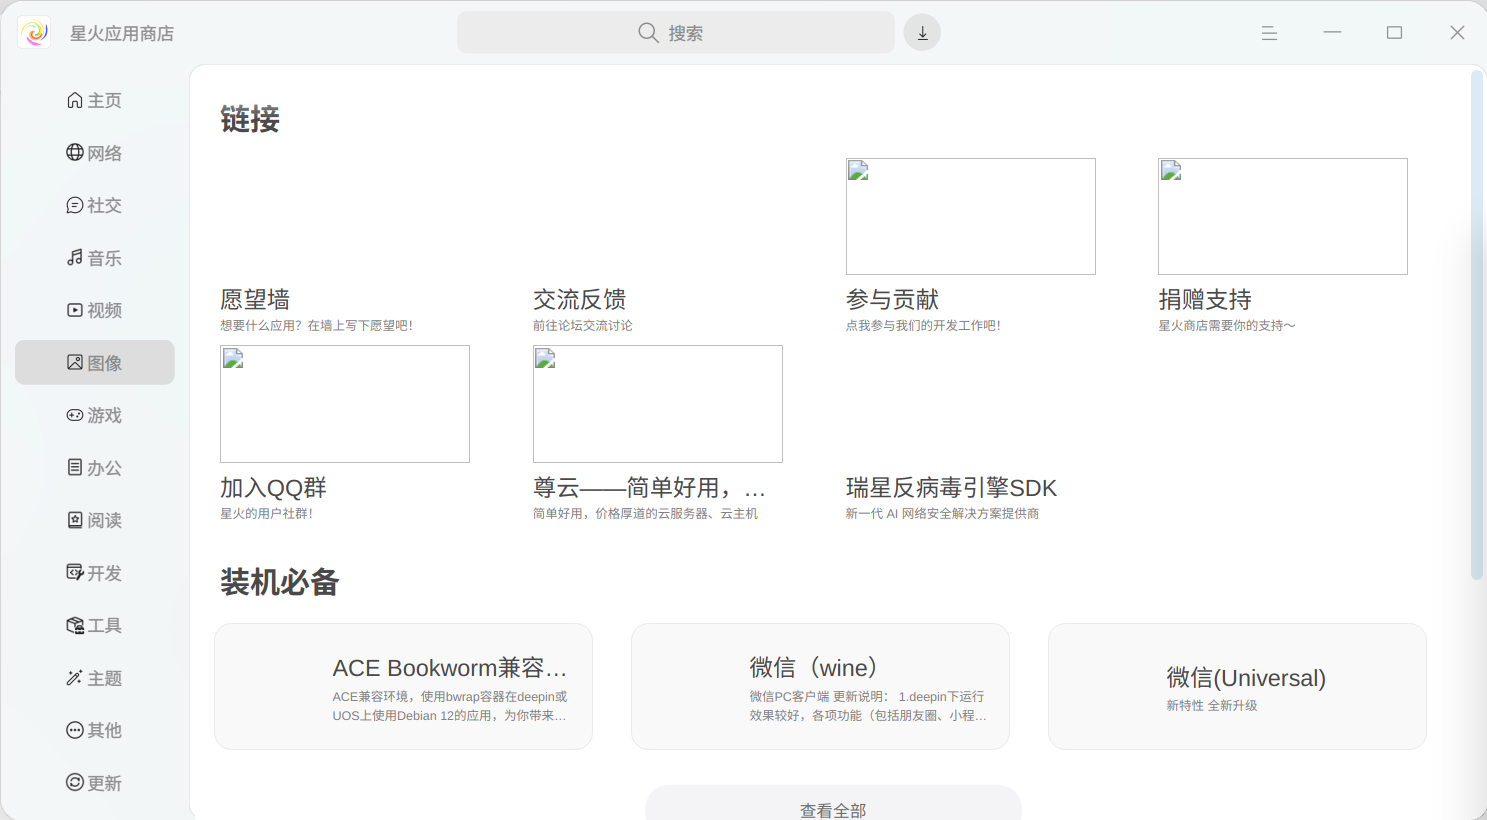The image size is (1487, 820).
Task: Open the 尊云——简单好用 title link
Action: [649, 488]
